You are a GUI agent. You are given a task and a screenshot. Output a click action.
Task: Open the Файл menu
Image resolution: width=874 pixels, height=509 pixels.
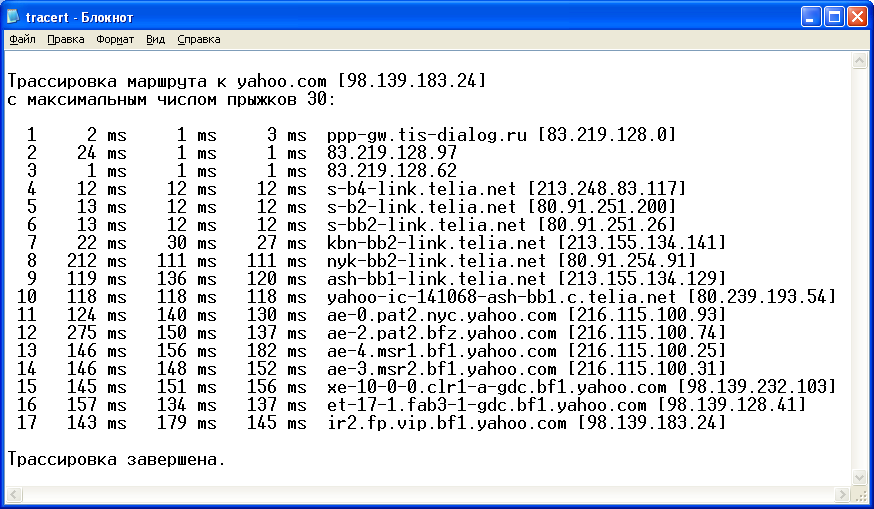pos(22,40)
